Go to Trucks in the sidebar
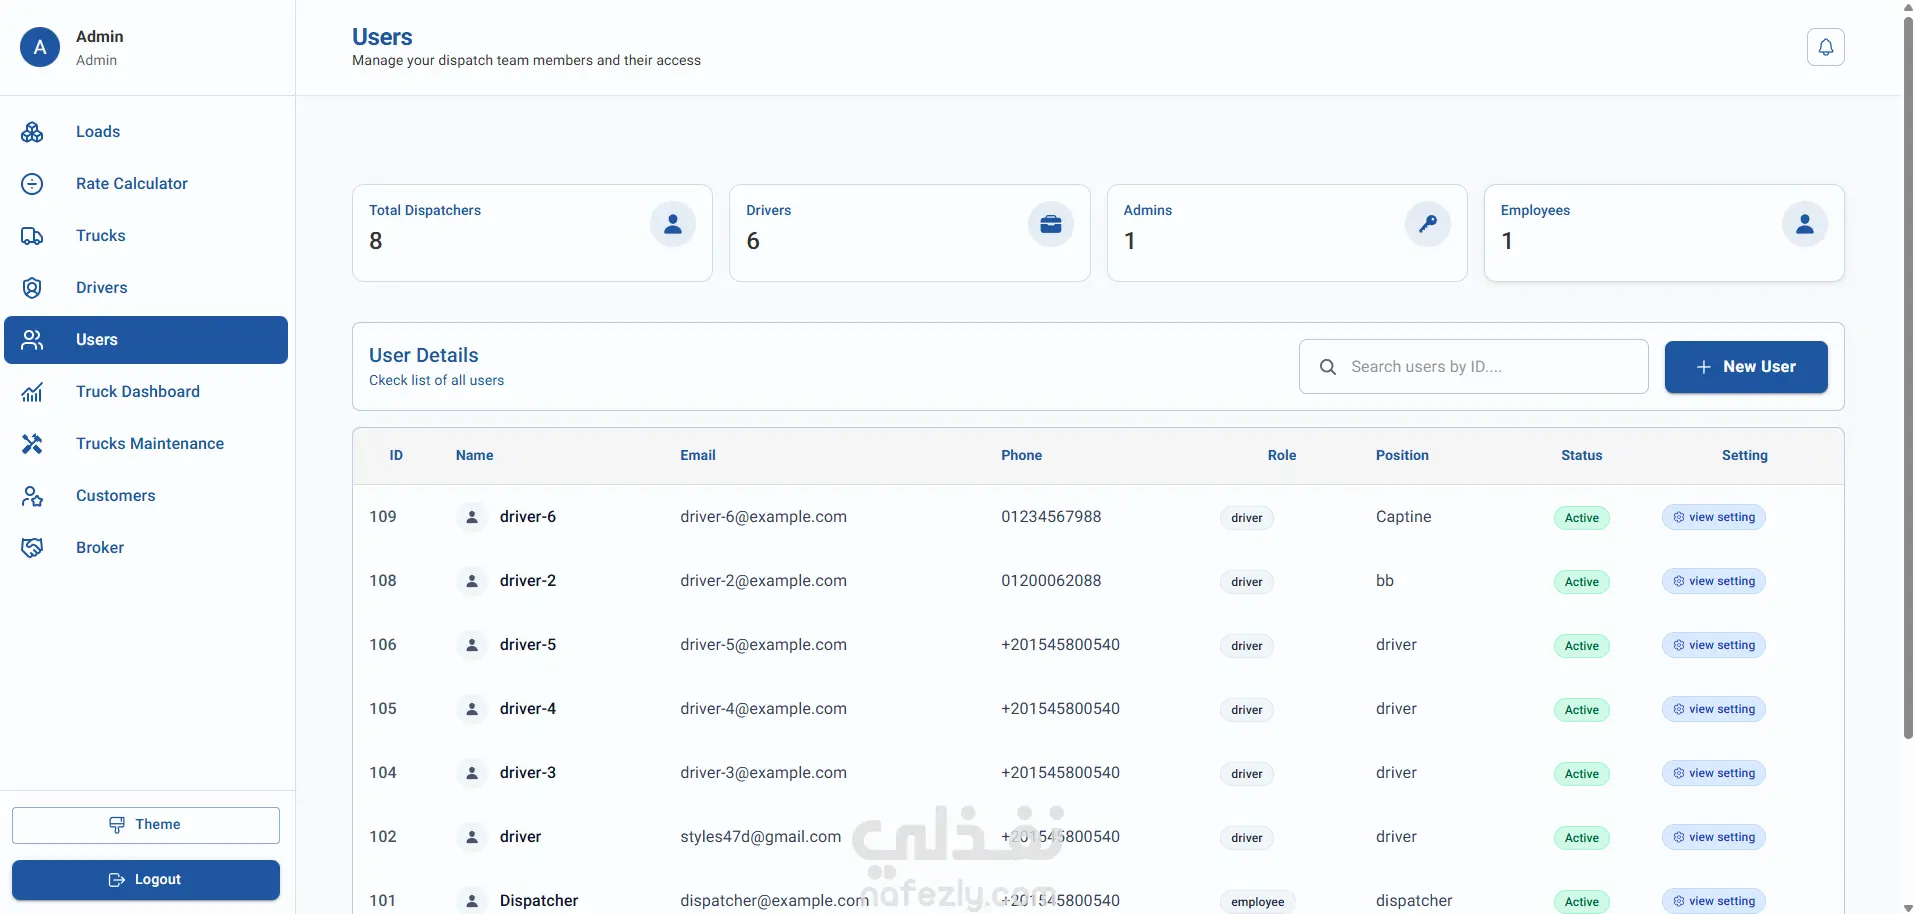Screen dimensions: 1915x914 tap(146, 236)
